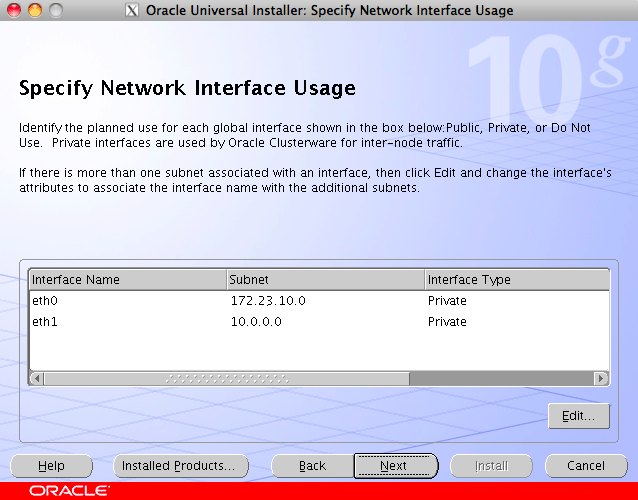Sort by Interface Name column header
Viewport: 638px width, 500px height.
click(127, 280)
